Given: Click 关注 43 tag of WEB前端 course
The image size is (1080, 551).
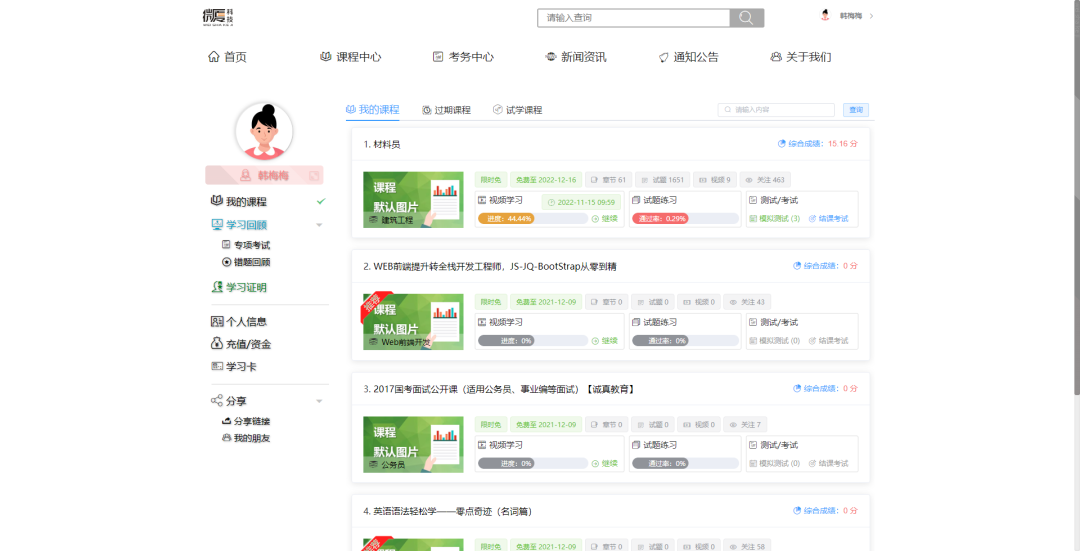Looking at the screenshot, I should point(747,302).
